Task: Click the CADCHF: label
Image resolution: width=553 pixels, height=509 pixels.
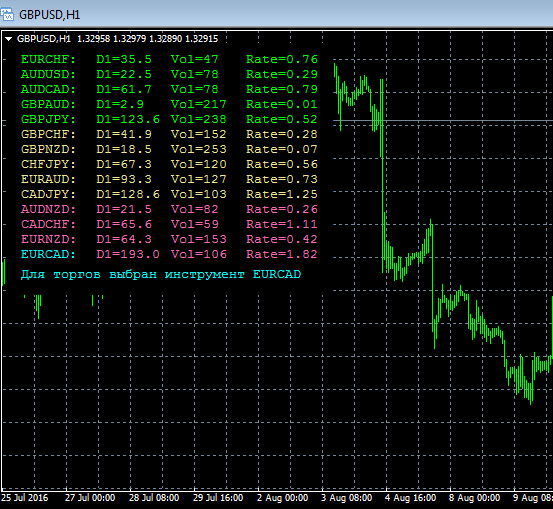Action: pyautogui.click(x=48, y=224)
